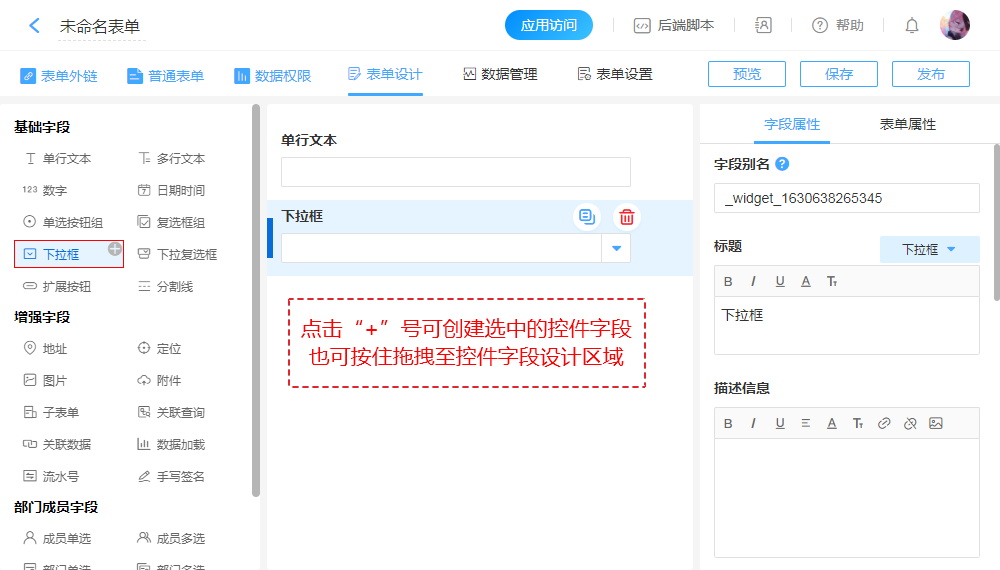Click the blue help icon beside 字段别名
This screenshot has width=1000, height=570.
point(782,164)
